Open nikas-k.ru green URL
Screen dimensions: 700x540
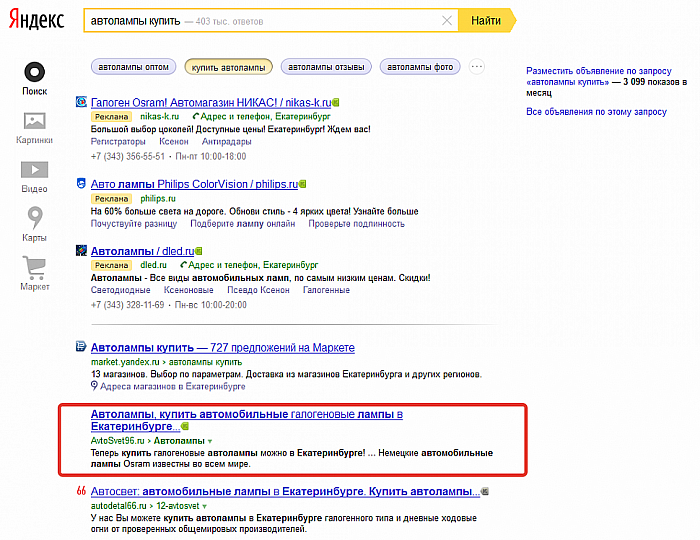159,116
